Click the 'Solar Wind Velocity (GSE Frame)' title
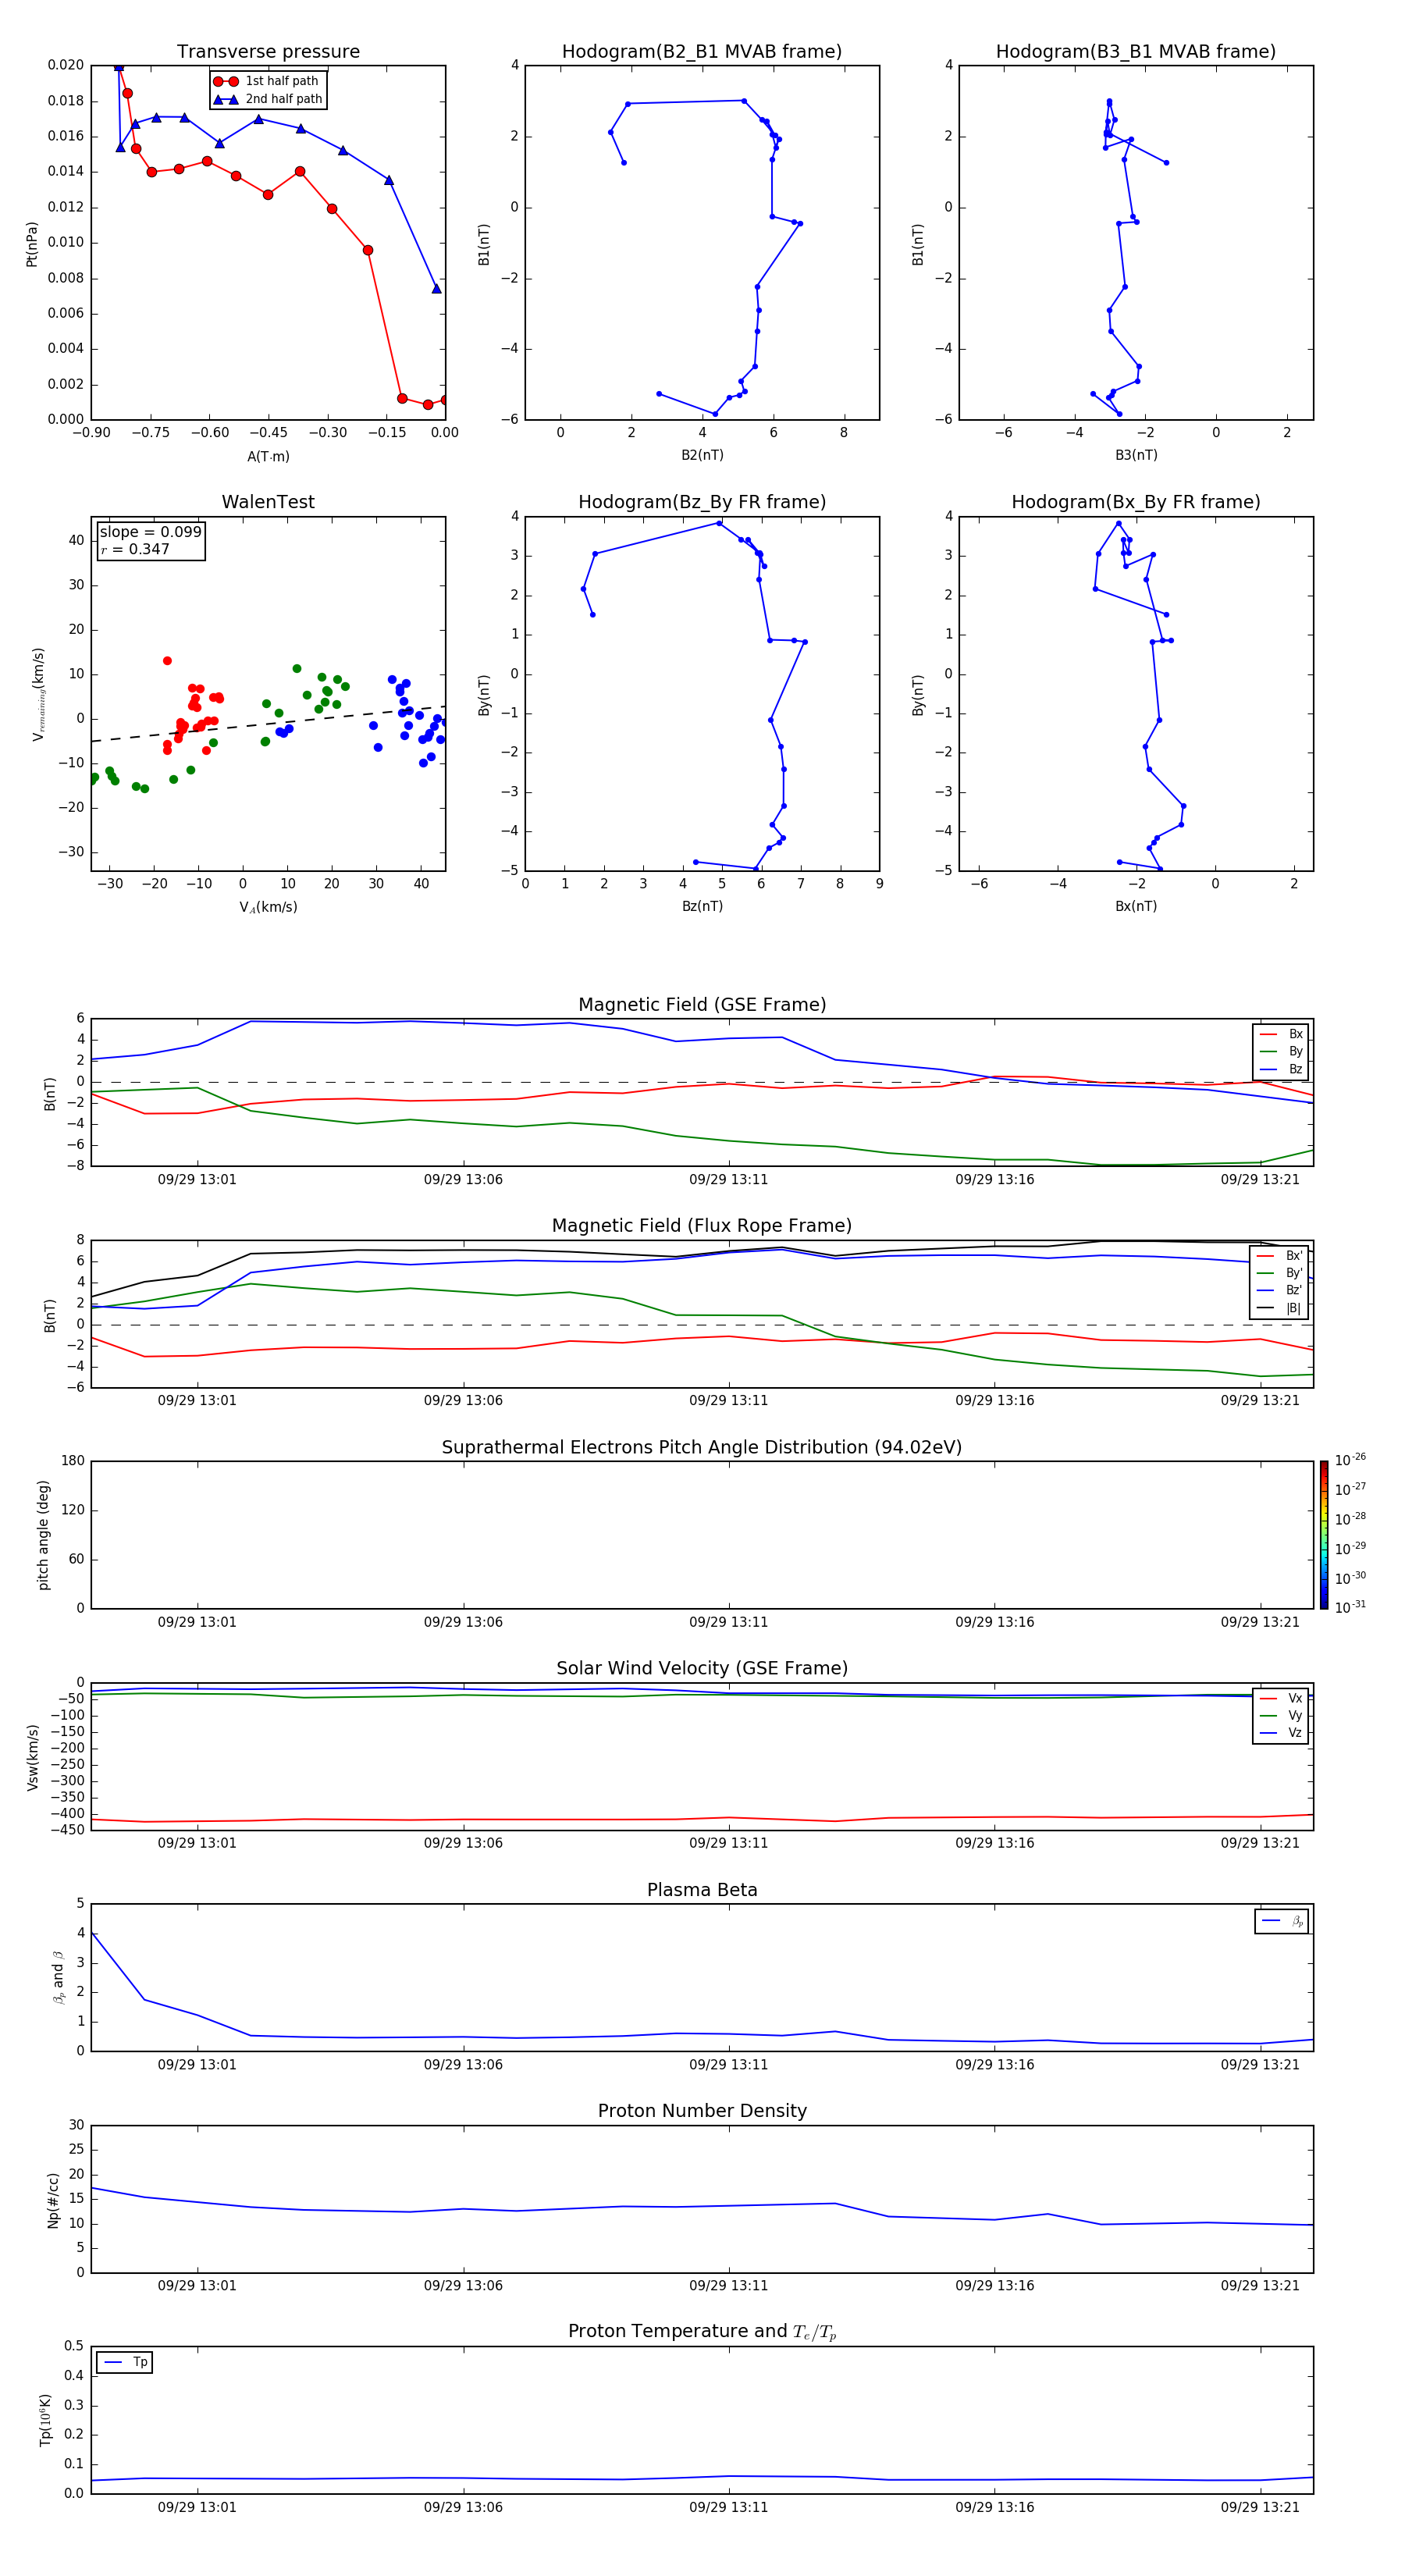1405x2576 pixels. [x=702, y=1668]
